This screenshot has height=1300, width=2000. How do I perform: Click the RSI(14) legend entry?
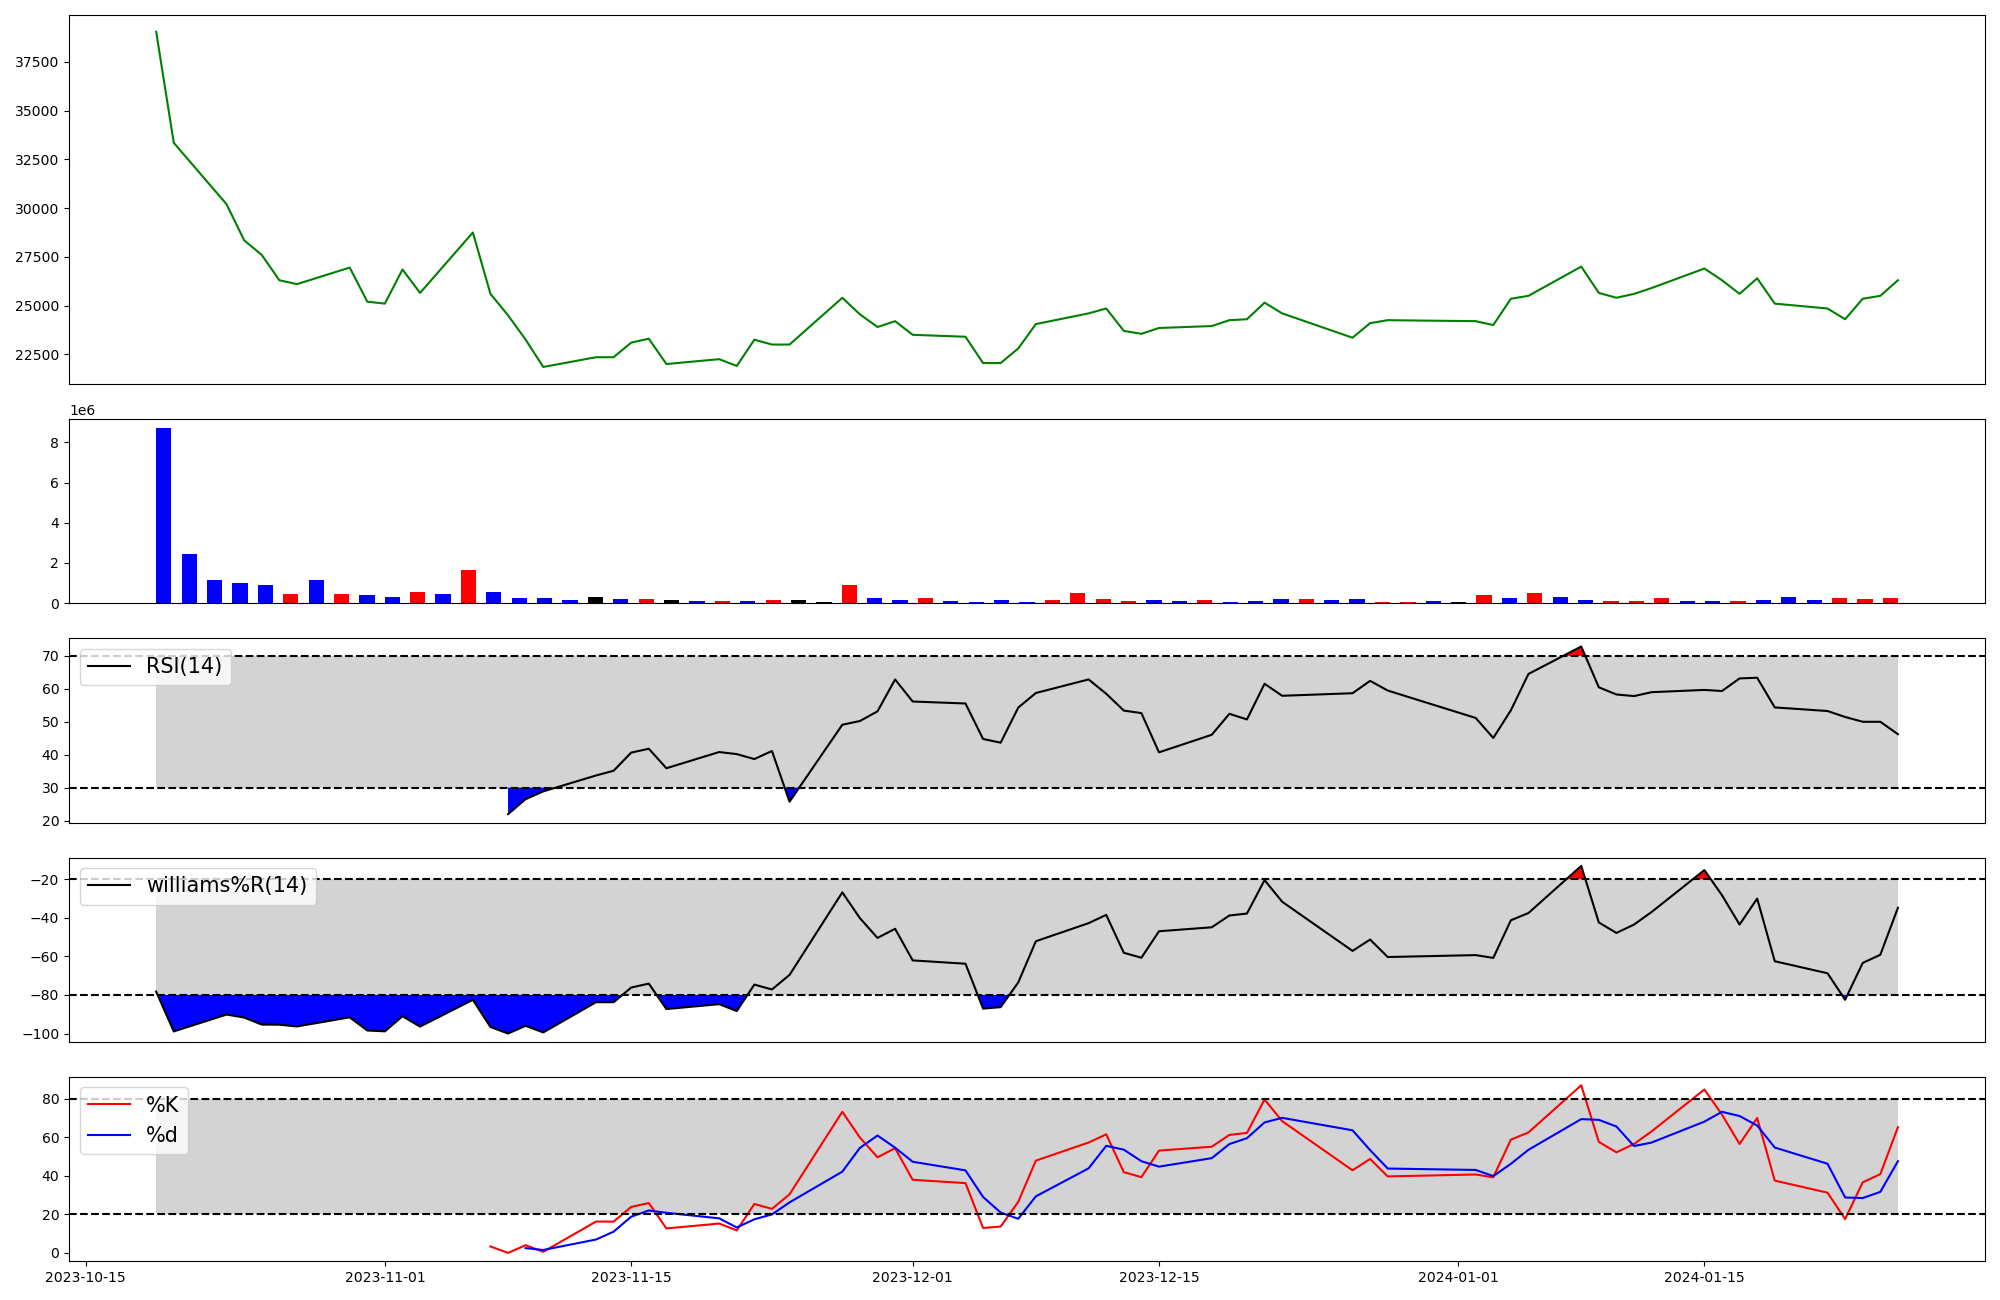point(183,666)
